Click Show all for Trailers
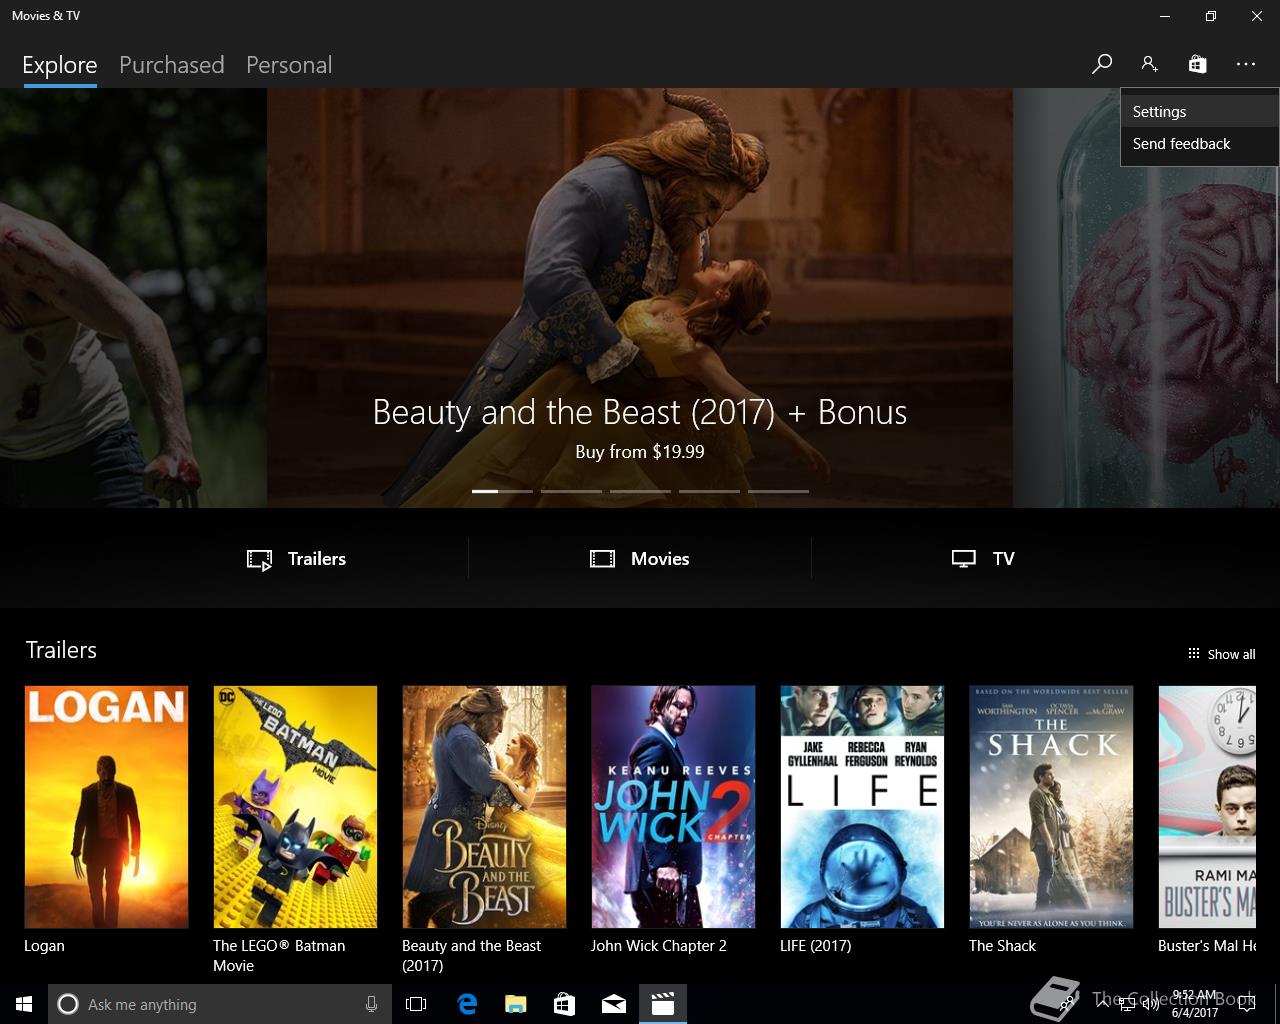Screen dimensions: 1280x1024 click(1221, 654)
